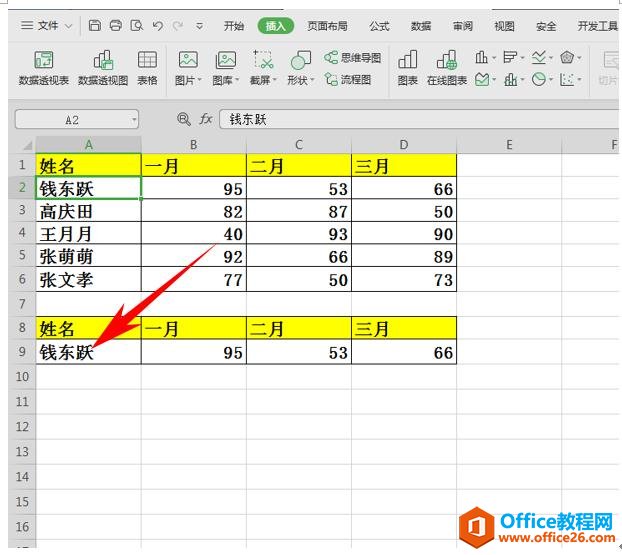Switch to the 公式 tab
The height and width of the screenshot is (555, 622).
pos(379,26)
